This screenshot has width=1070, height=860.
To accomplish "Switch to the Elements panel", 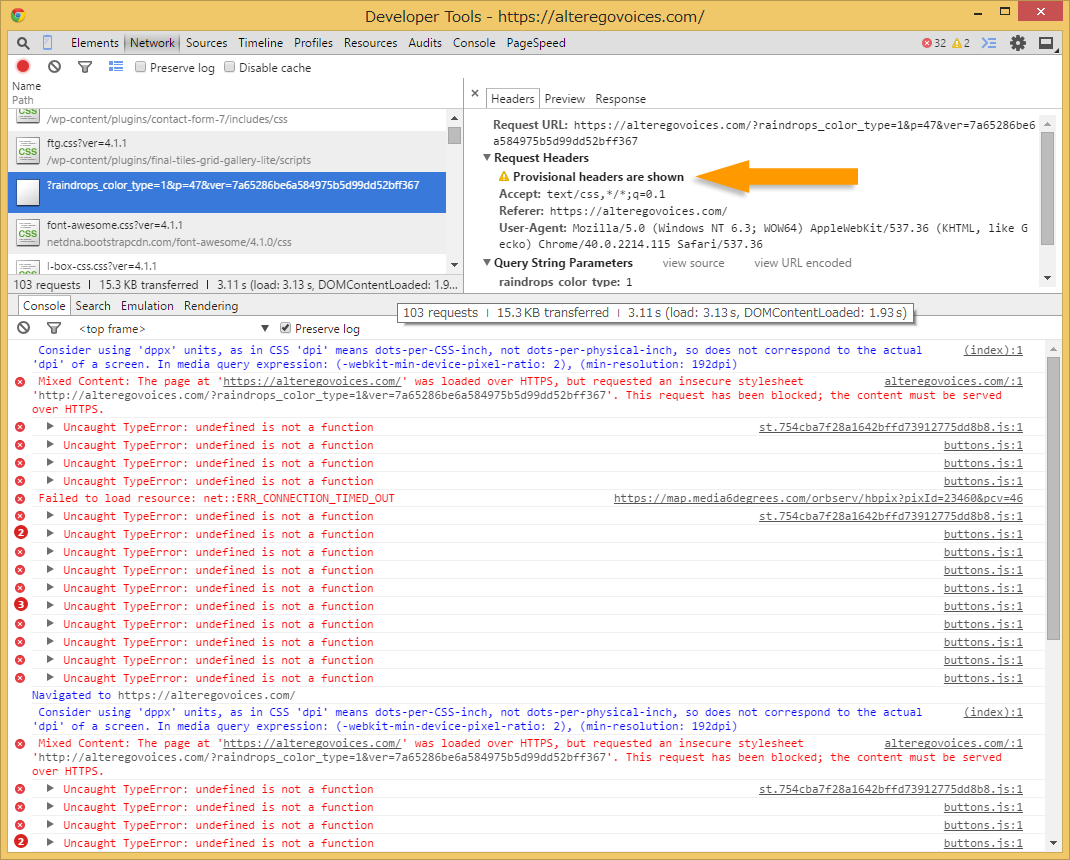I will pos(95,43).
